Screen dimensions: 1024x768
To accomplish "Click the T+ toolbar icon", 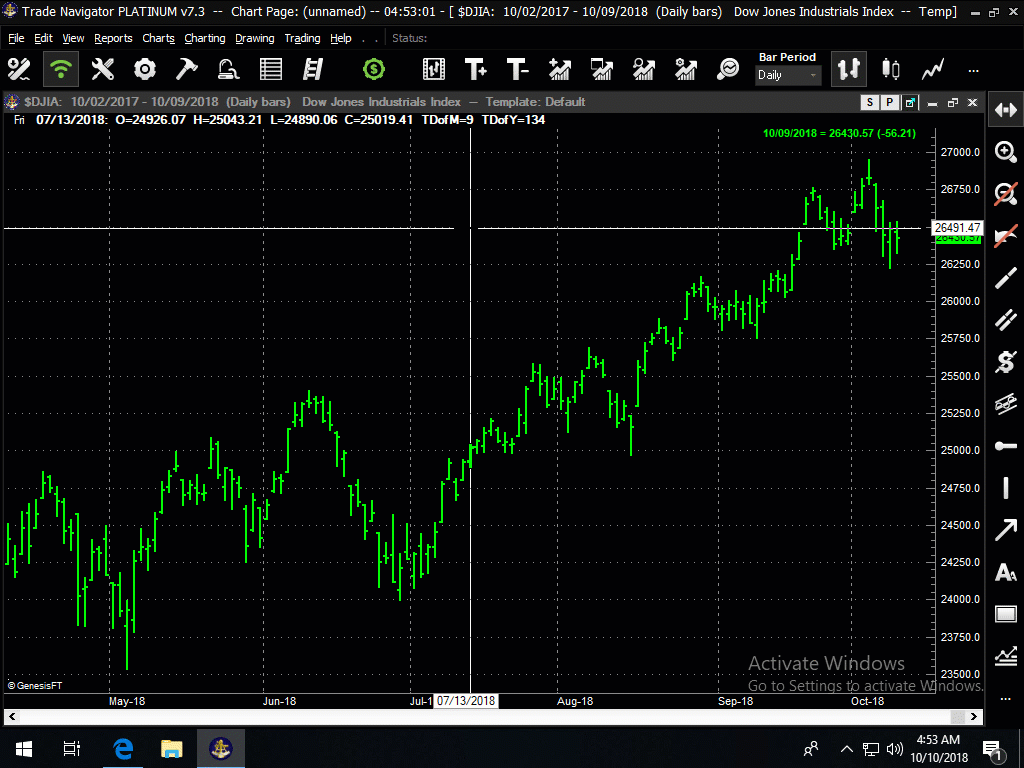I will point(475,69).
